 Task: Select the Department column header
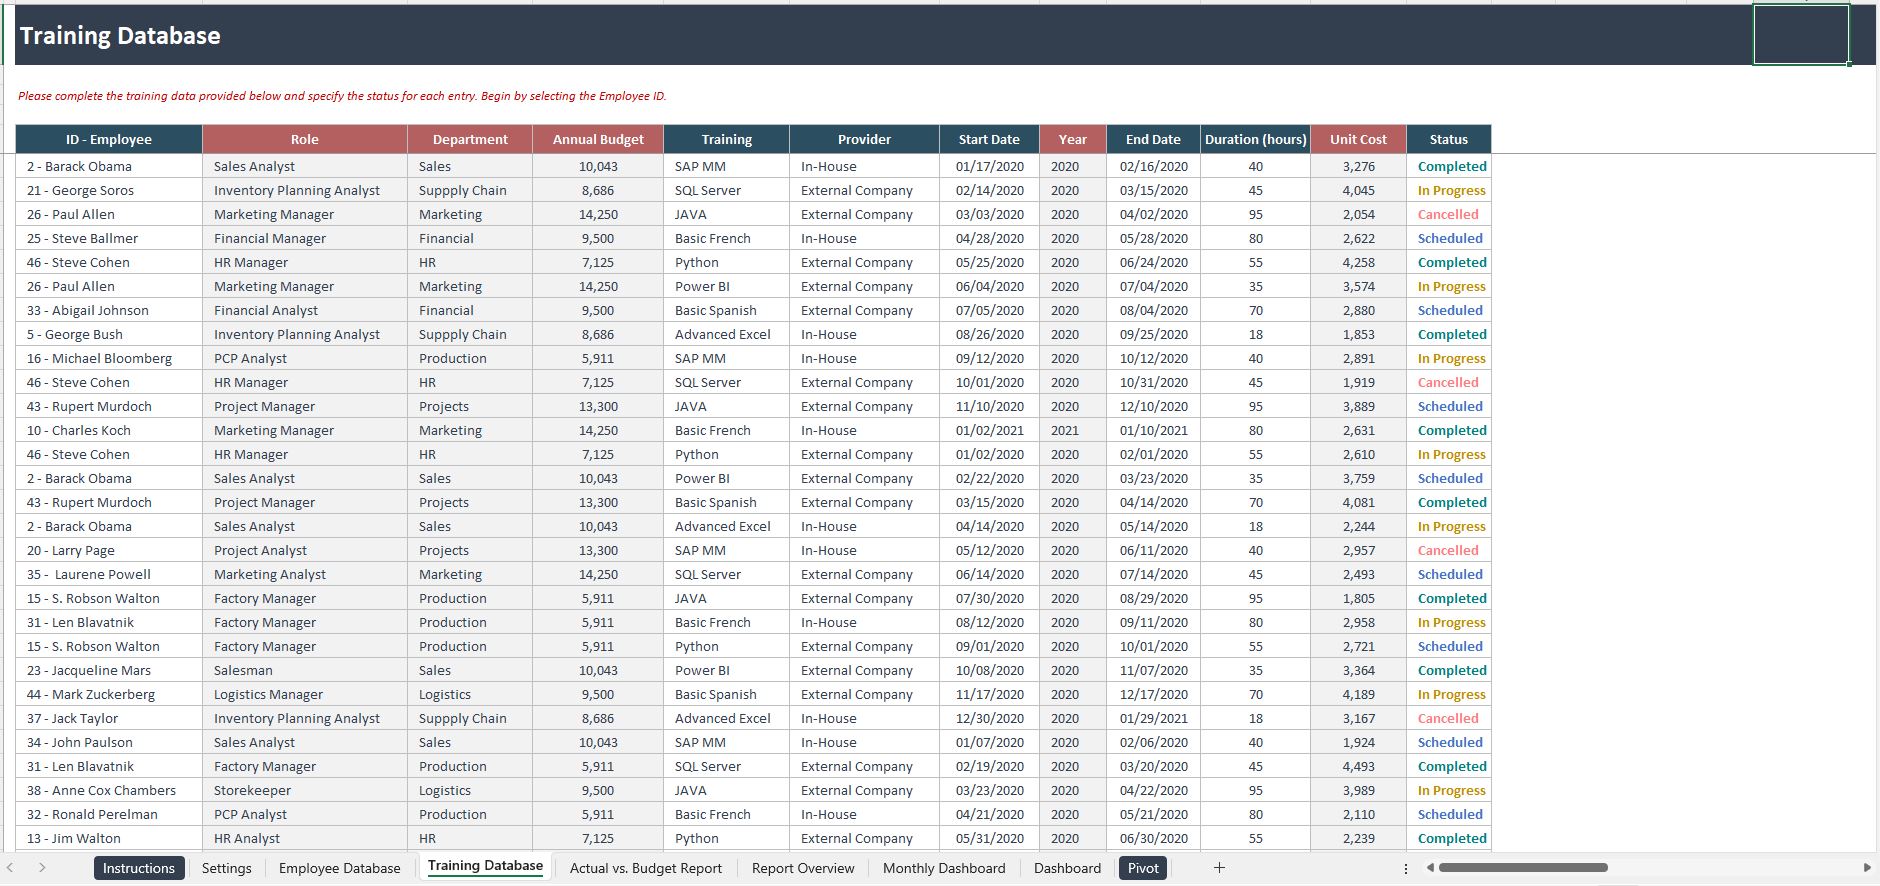point(470,139)
